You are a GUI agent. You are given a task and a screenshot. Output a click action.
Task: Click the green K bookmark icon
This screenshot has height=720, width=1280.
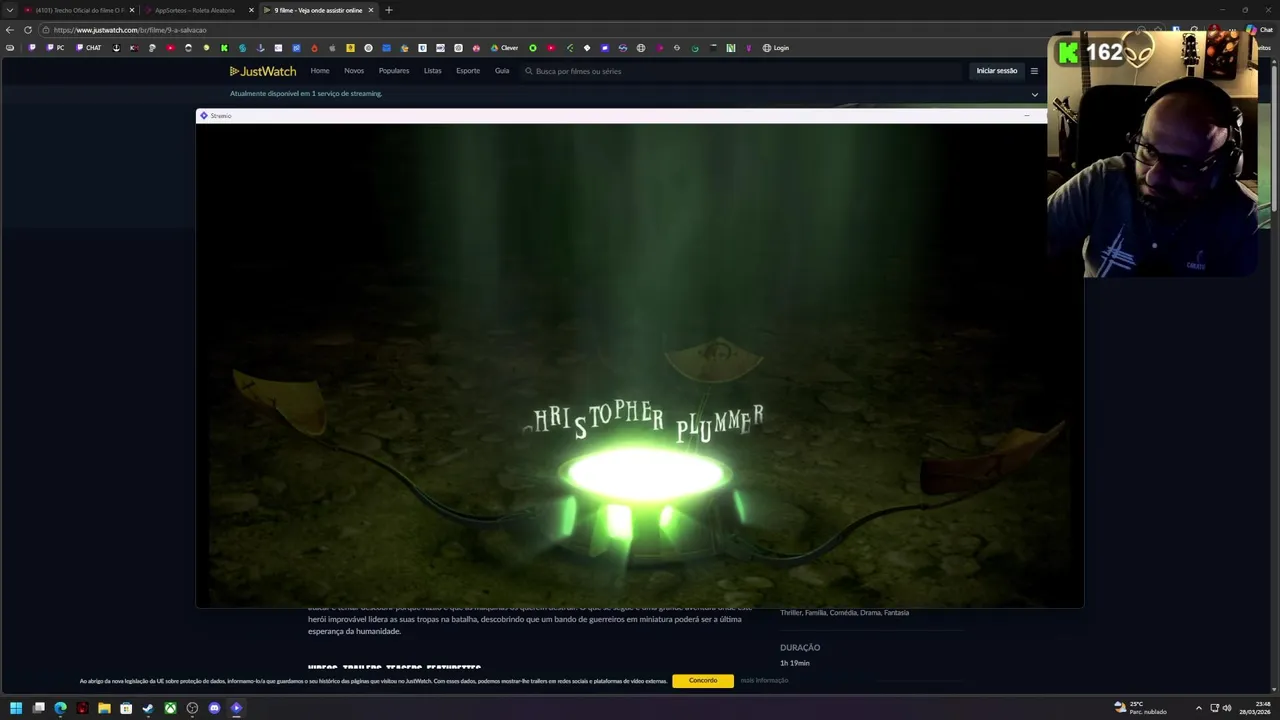pos(224,48)
